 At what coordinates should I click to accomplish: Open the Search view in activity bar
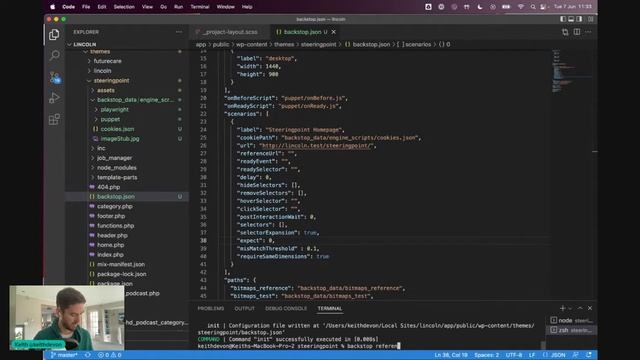click(x=54, y=55)
